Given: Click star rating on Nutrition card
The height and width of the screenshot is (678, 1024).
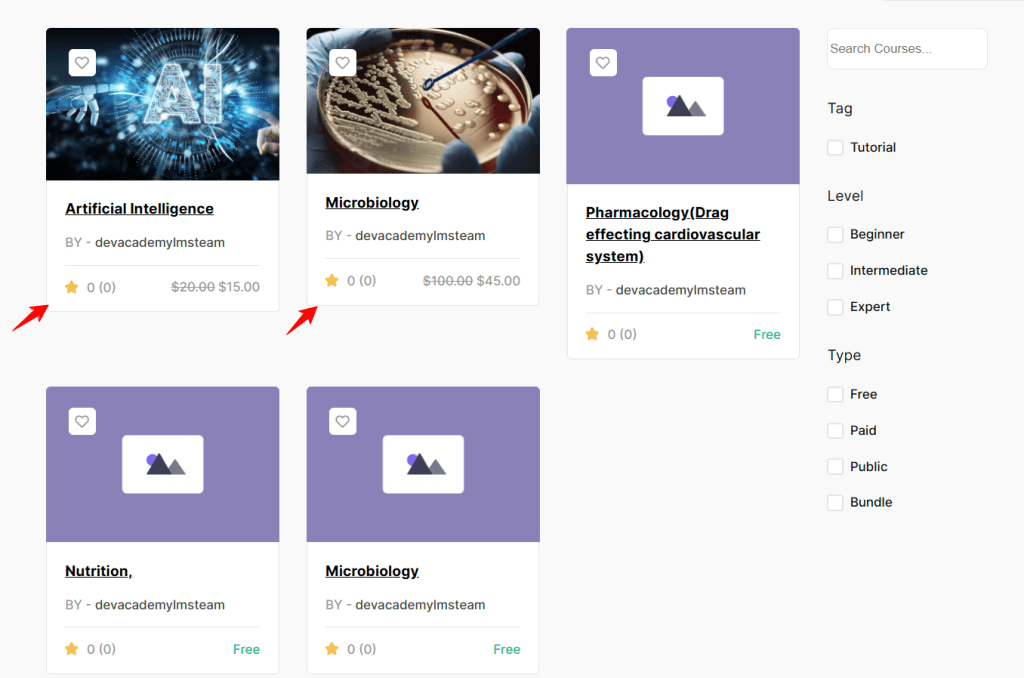Looking at the screenshot, I should pos(72,649).
